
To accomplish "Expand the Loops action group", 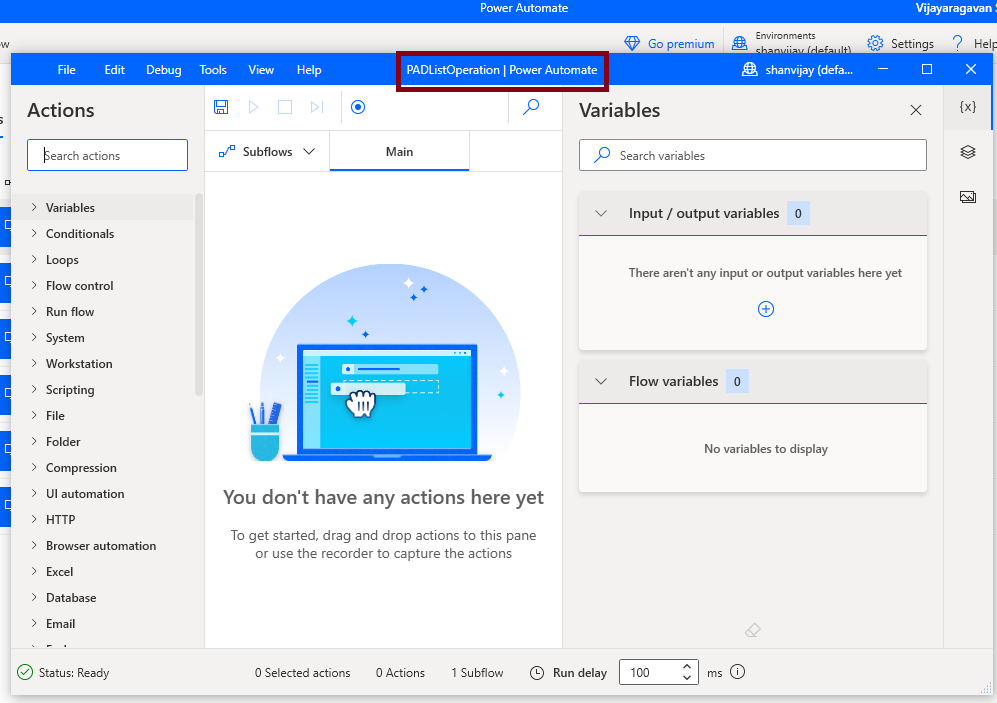I will click(x=34, y=259).
